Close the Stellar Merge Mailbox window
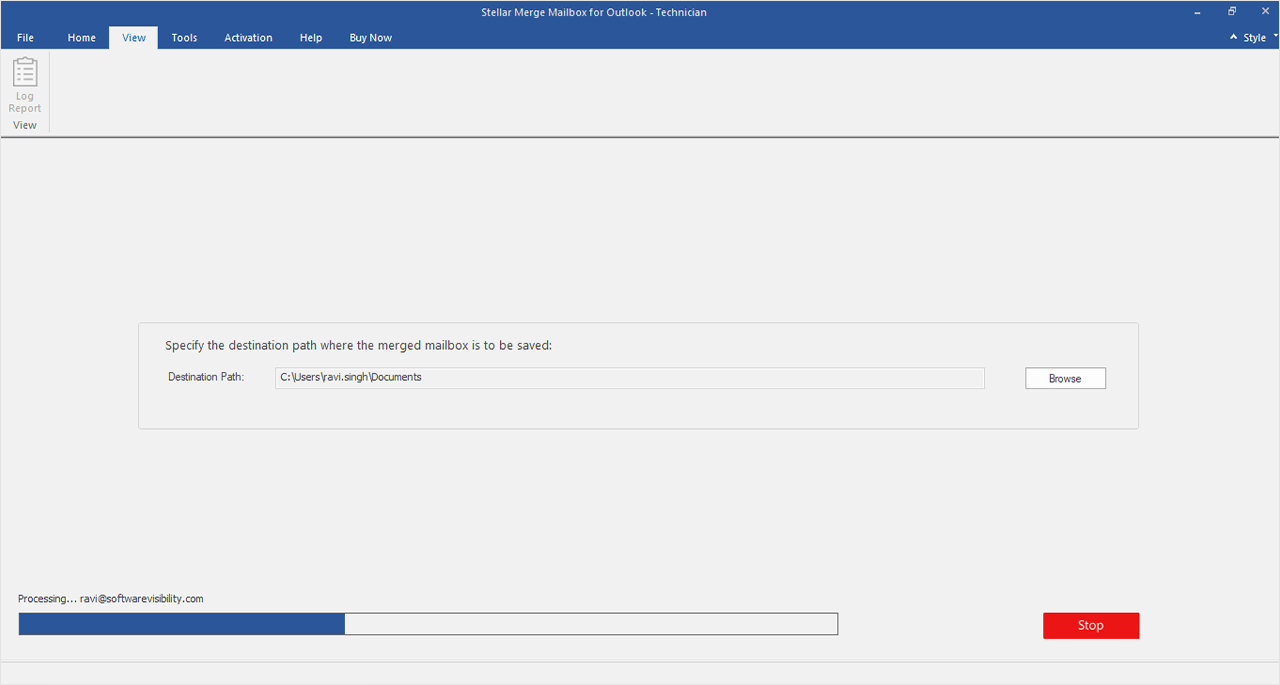 tap(1265, 12)
